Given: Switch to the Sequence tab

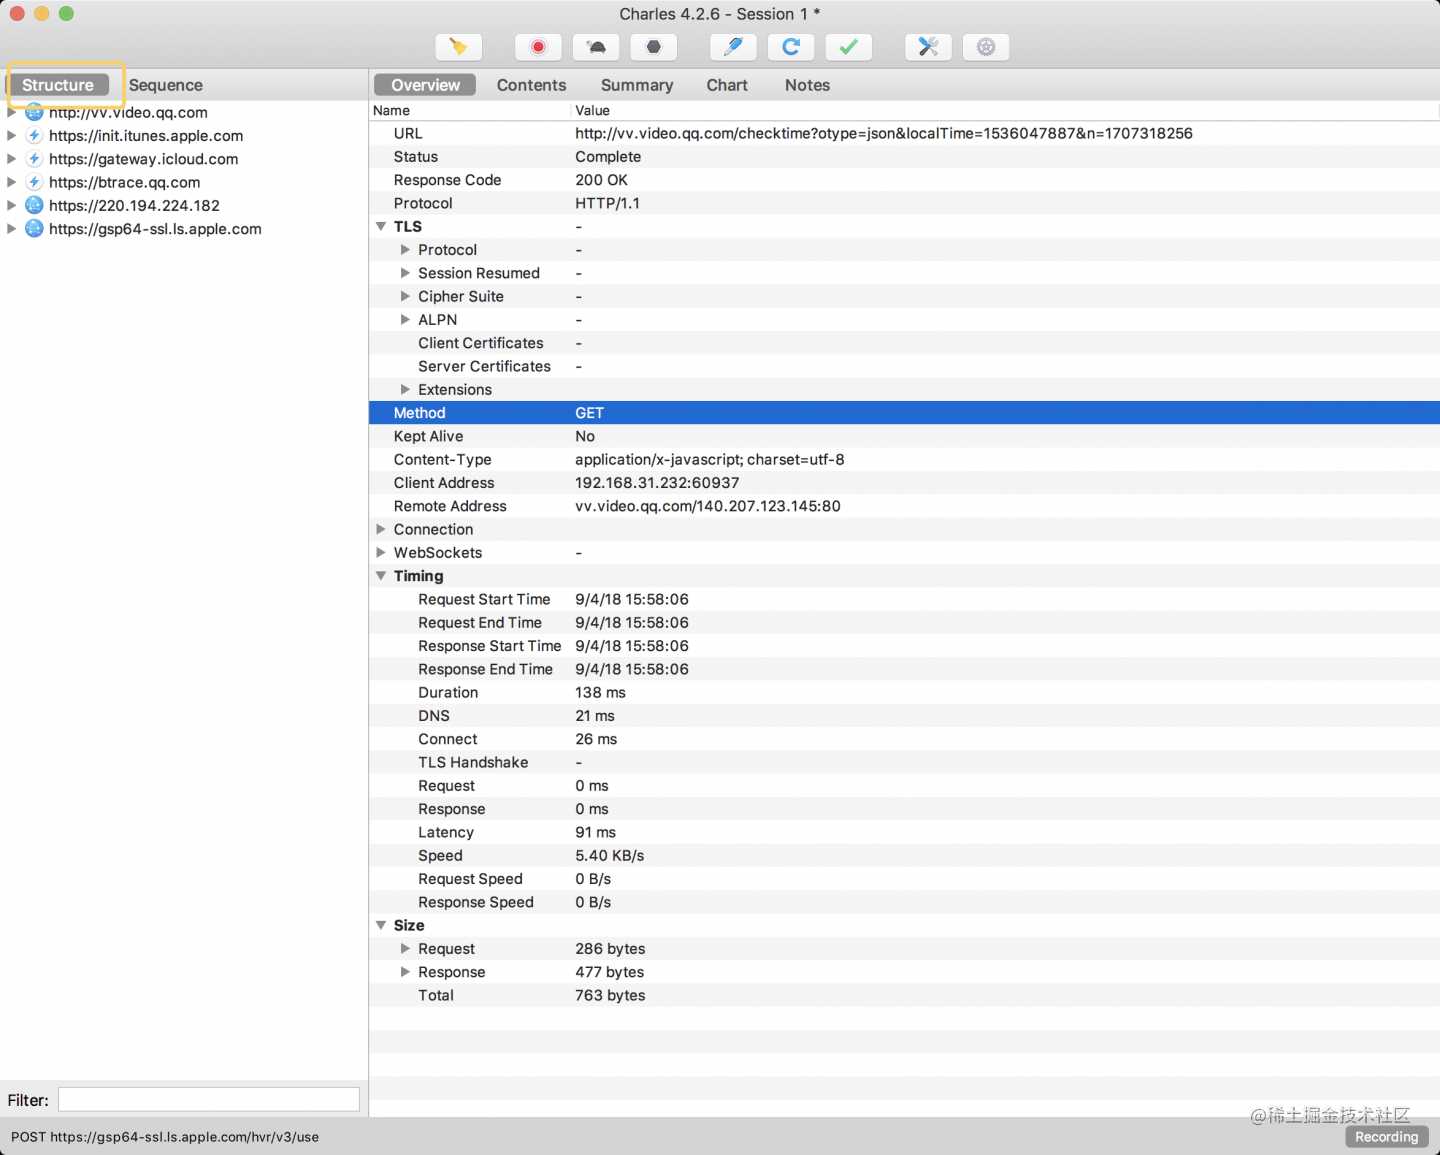Looking at the screenshot, I should point(166,85).
